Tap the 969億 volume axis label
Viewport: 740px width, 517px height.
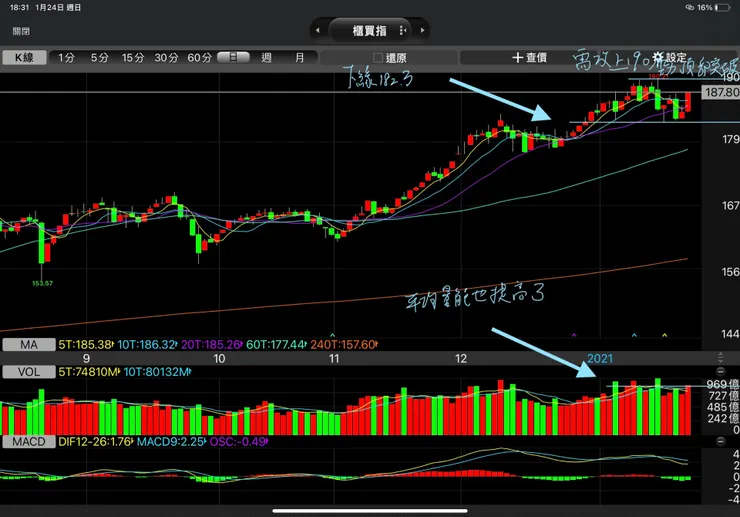tap(722, 384)
